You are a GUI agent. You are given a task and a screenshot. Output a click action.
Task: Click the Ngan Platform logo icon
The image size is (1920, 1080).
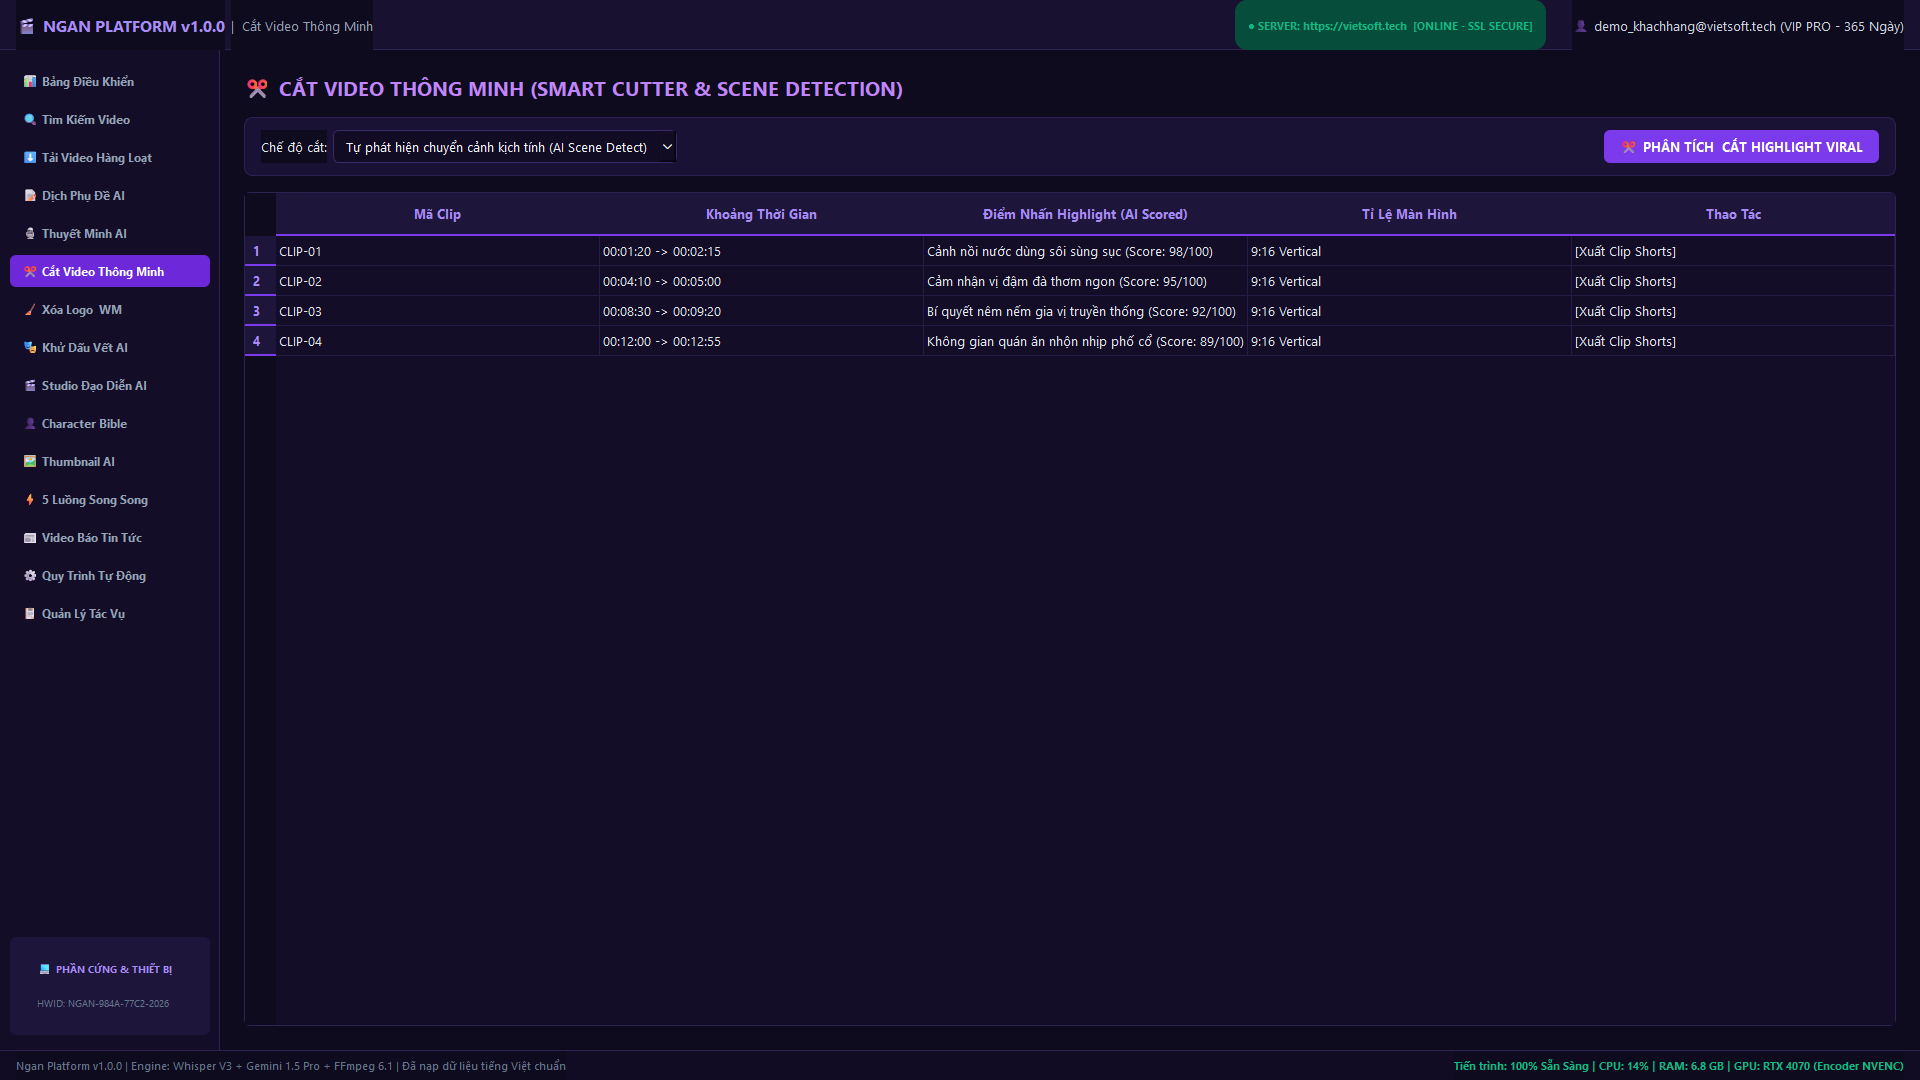[27, 26]
